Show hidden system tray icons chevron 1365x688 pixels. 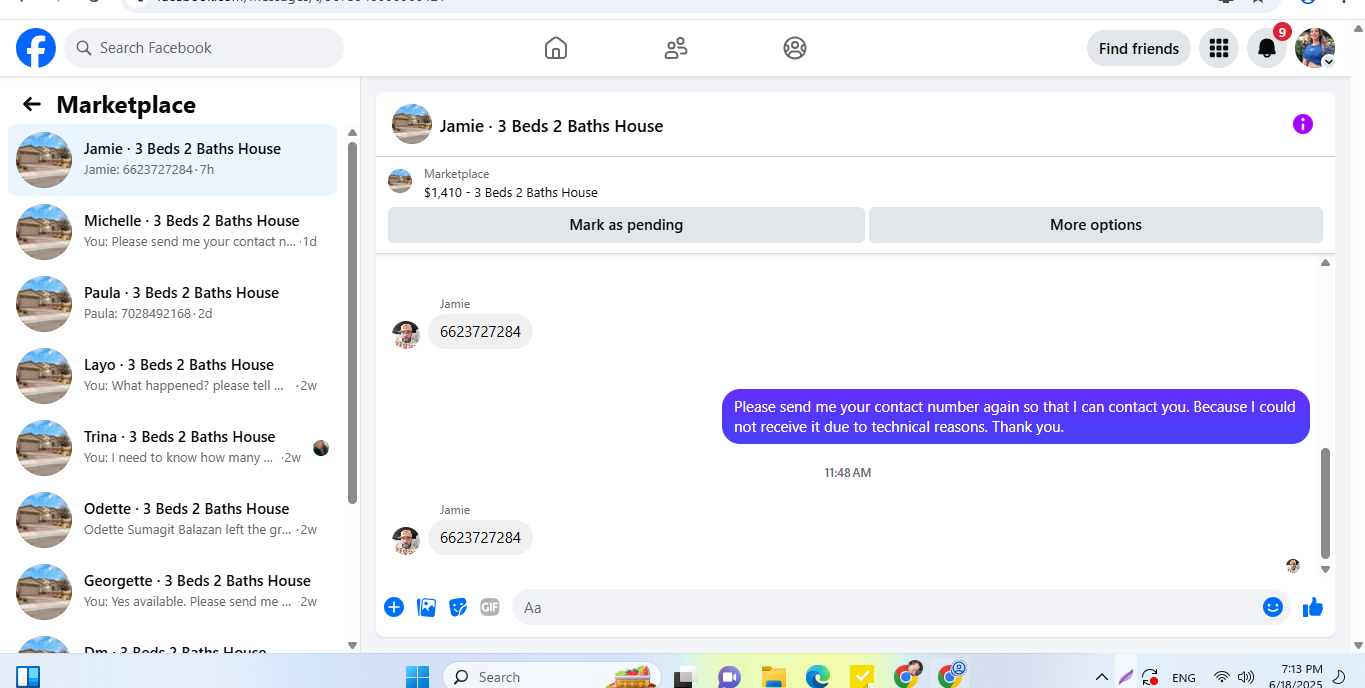coord(1102,677)
